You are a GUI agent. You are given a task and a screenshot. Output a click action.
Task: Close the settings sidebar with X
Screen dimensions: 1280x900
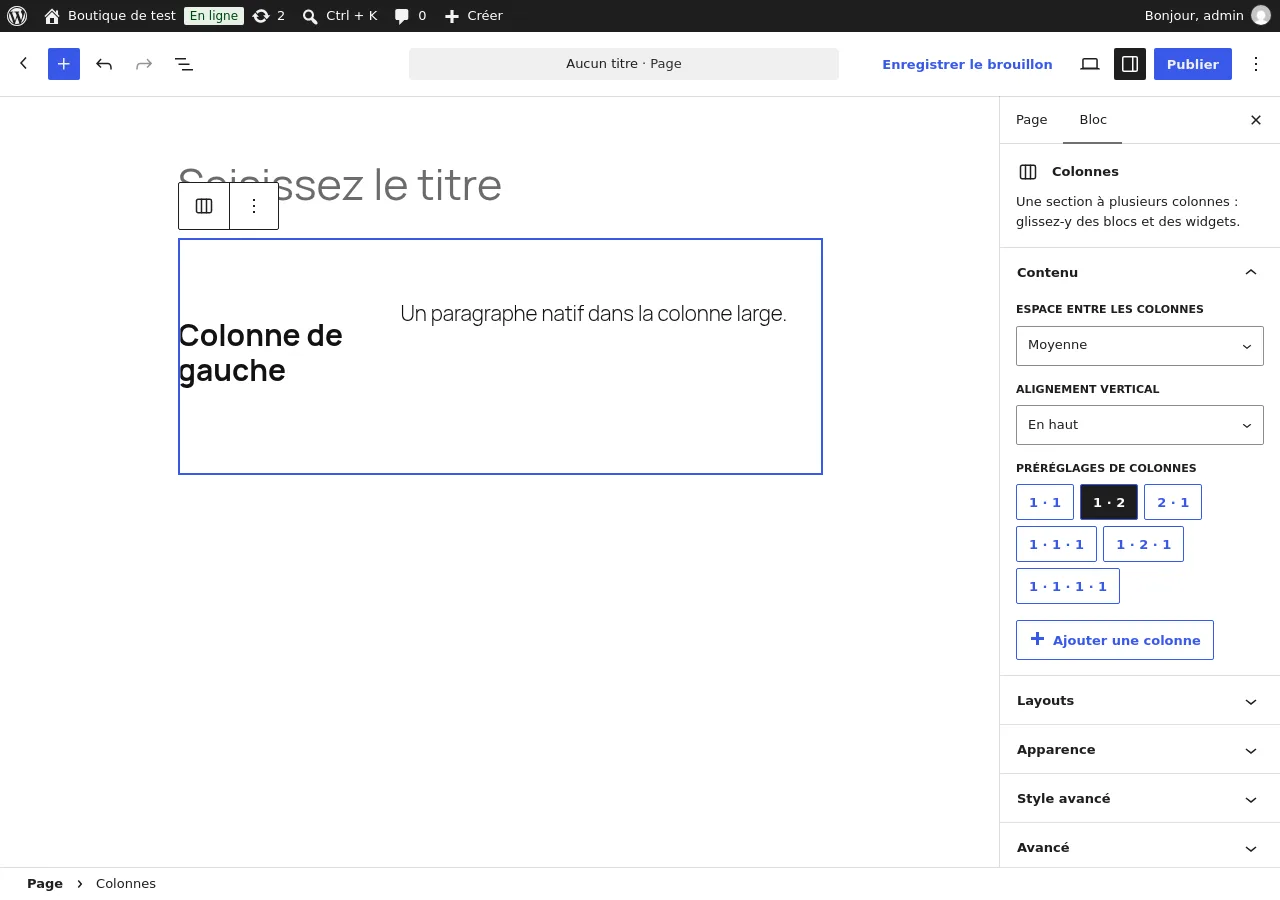point(1256,120)
